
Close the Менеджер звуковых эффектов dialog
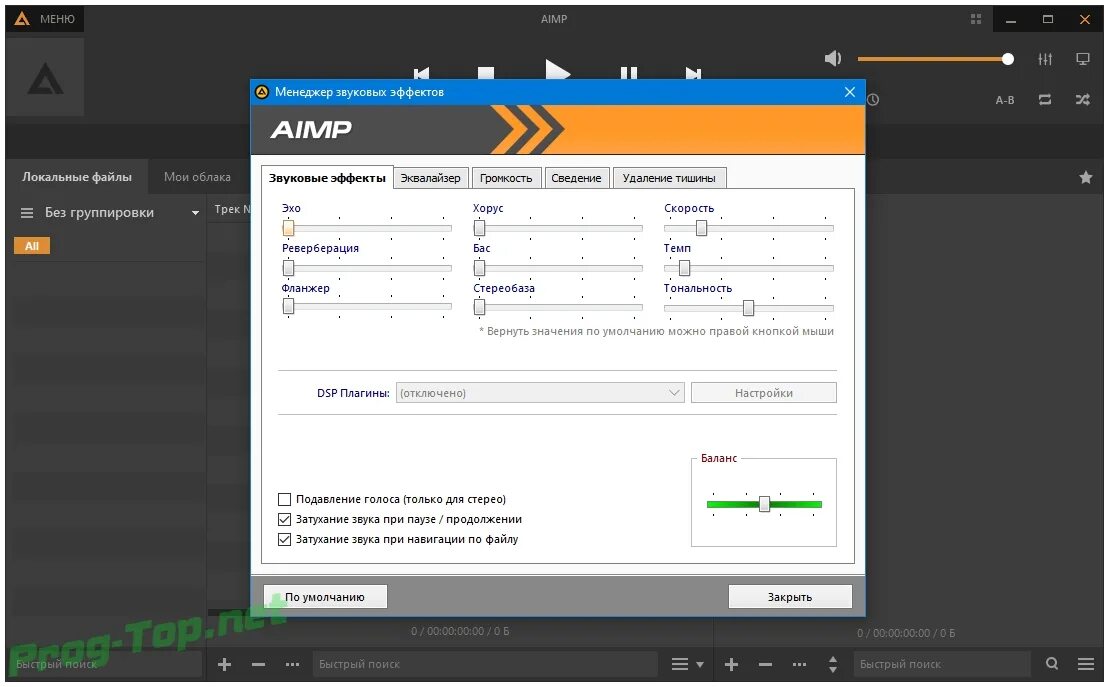[x=850, y=92]
